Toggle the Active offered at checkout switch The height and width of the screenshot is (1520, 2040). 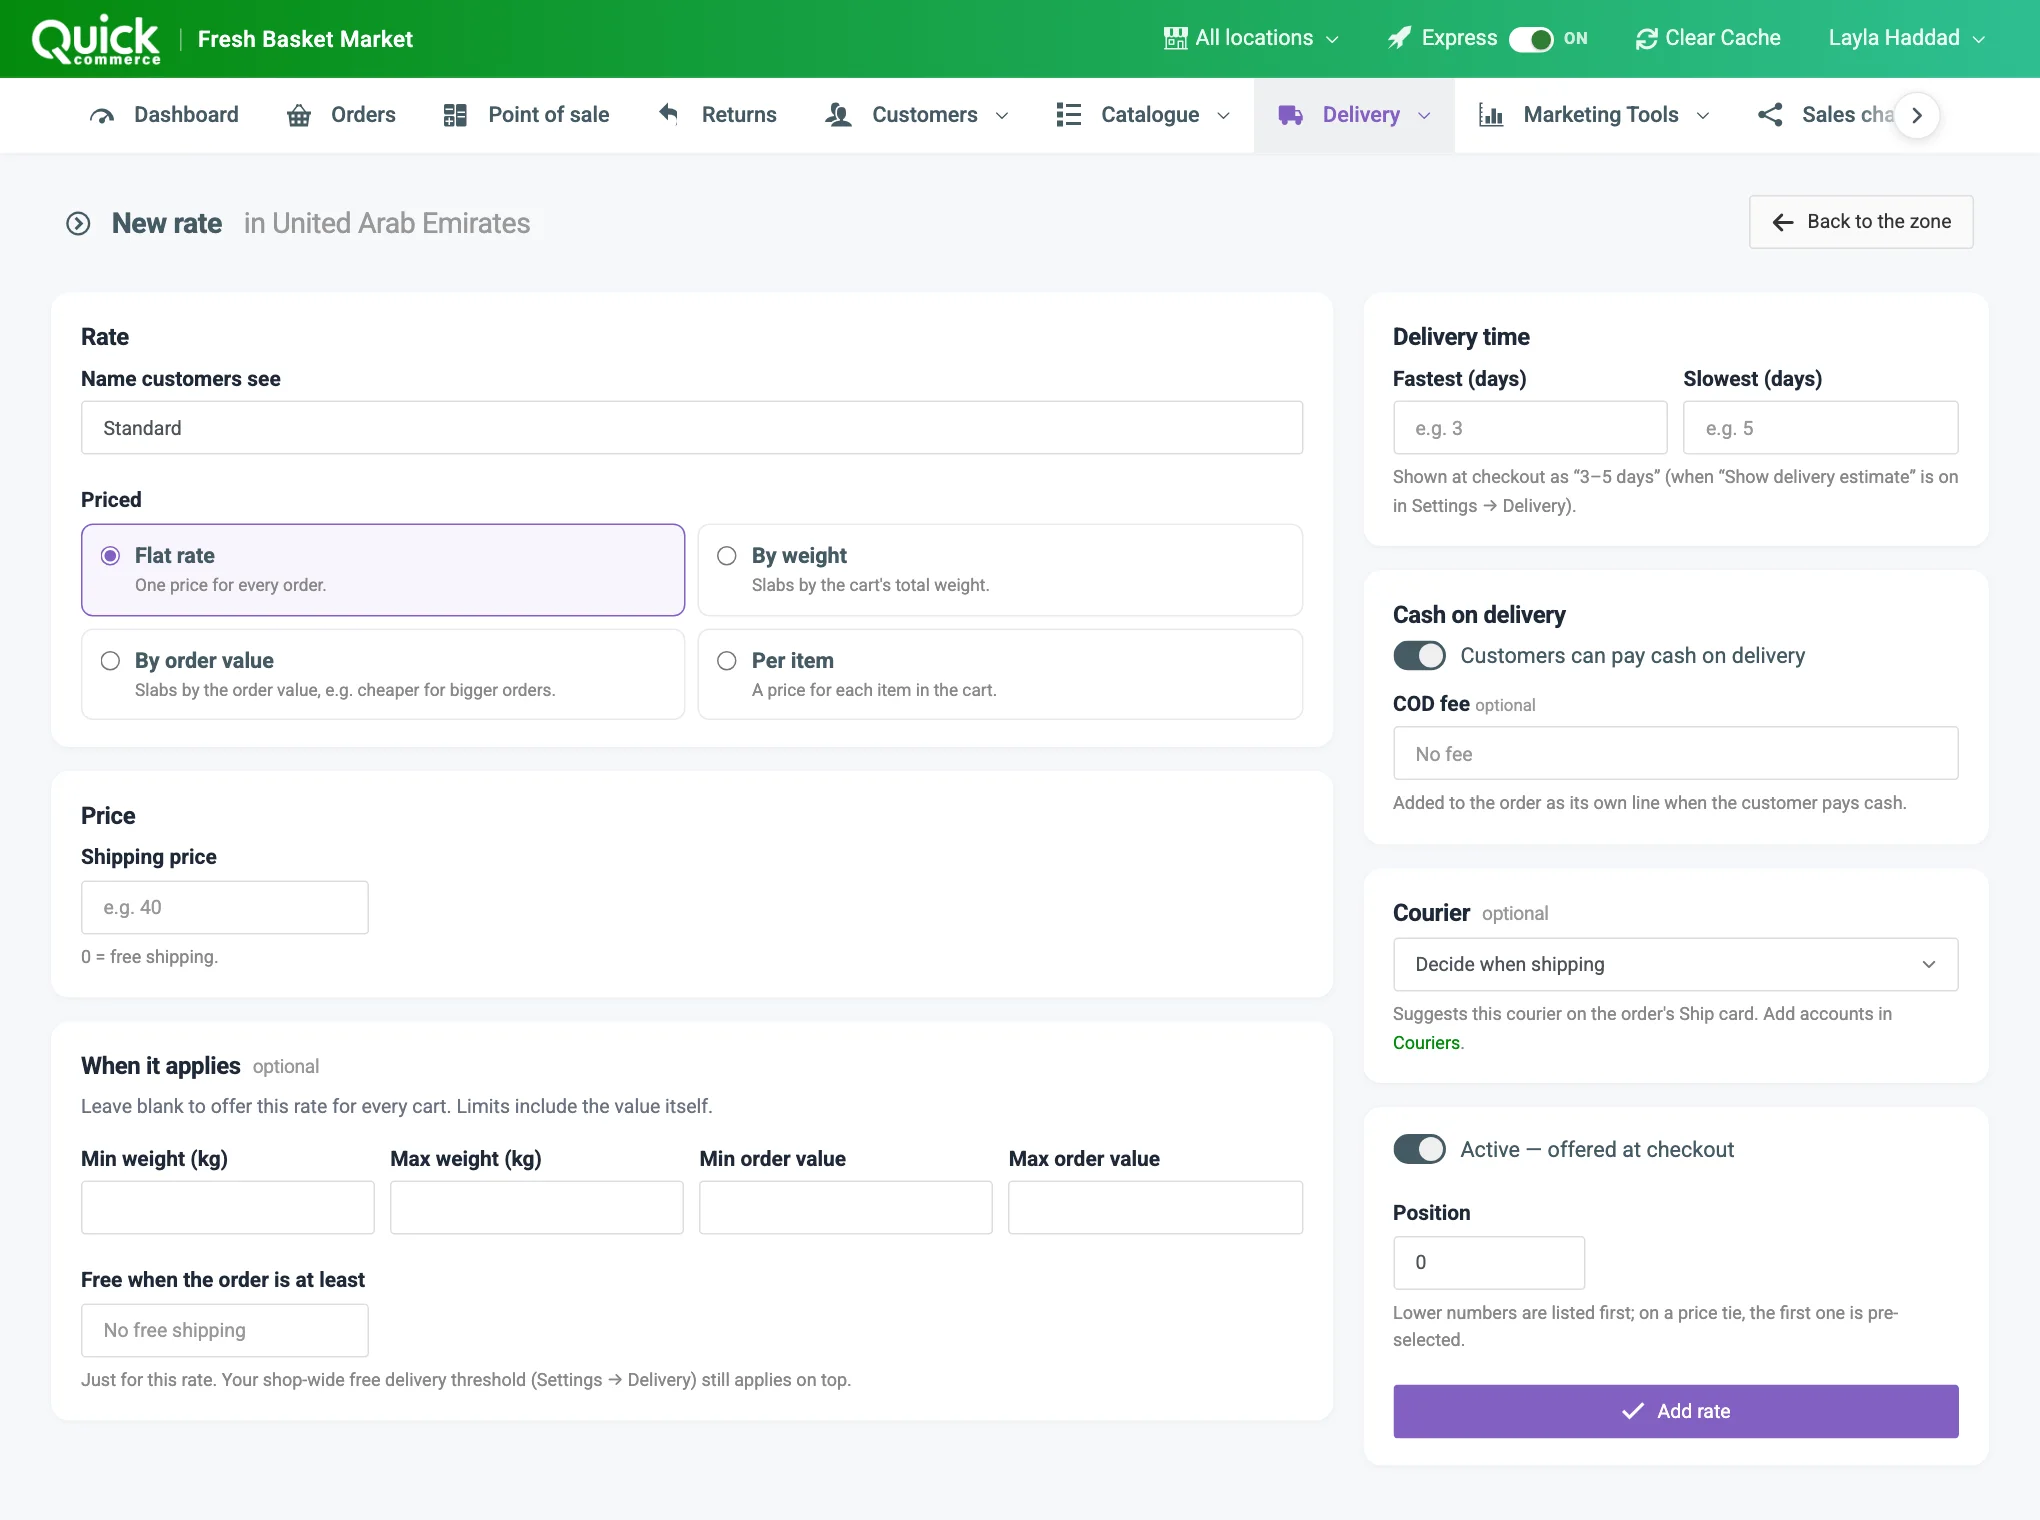click(1419, 1149)
